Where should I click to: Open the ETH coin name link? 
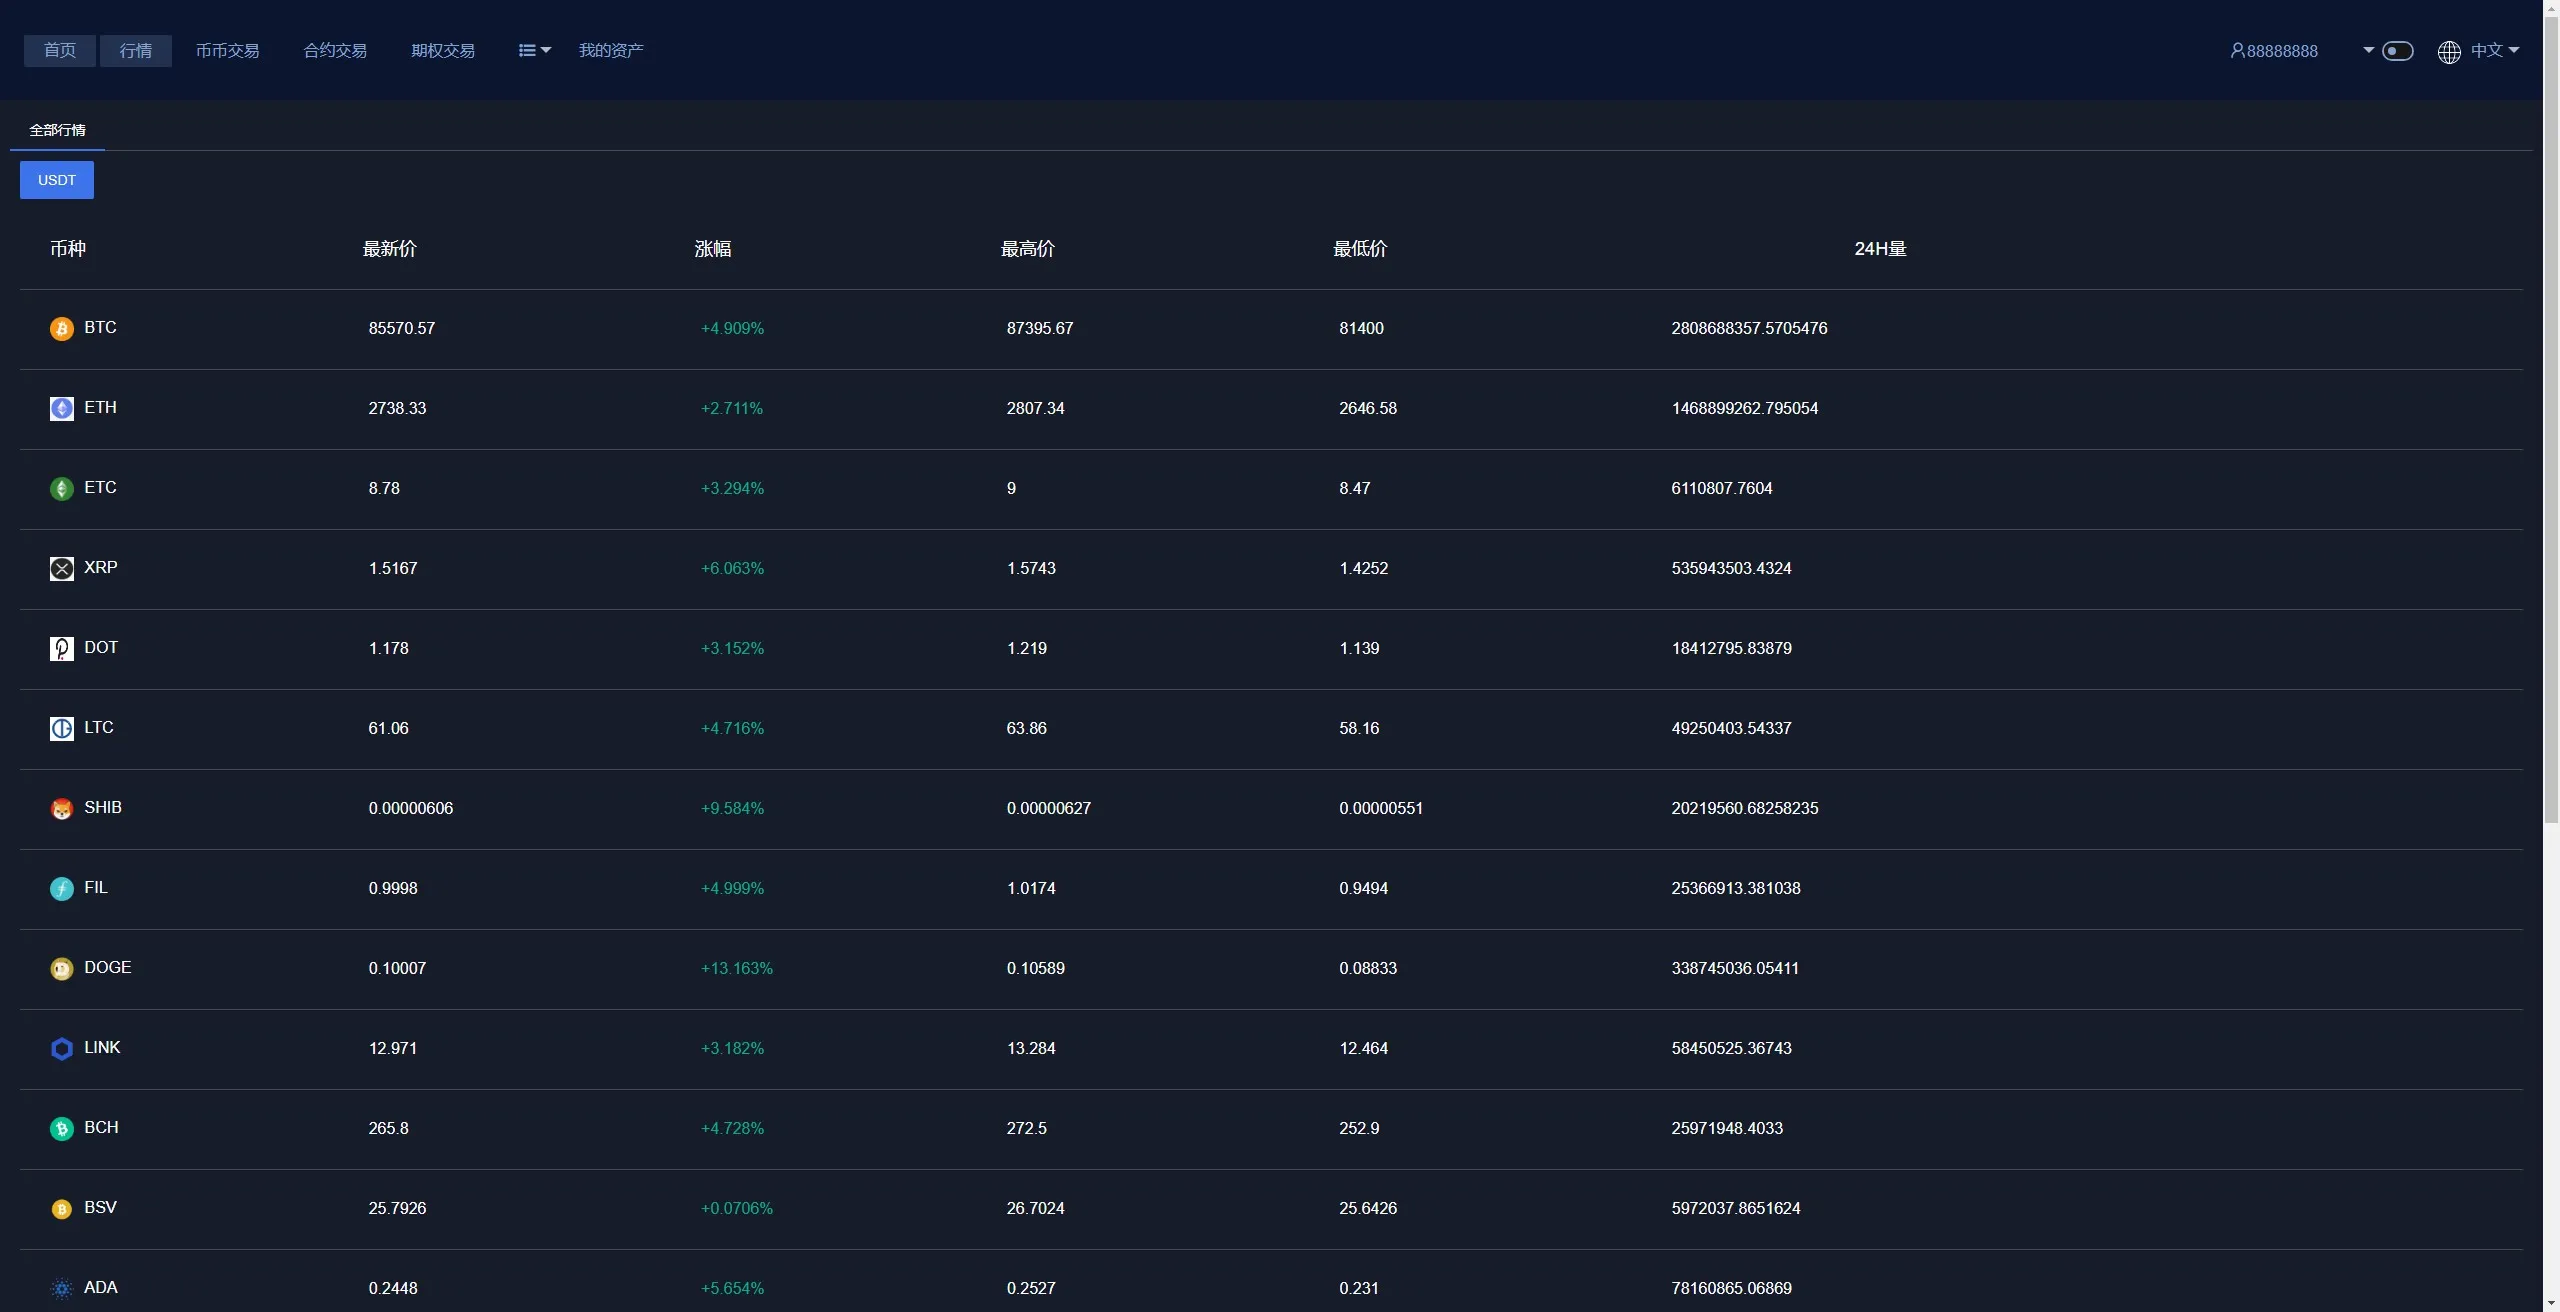tap(100, 408)
